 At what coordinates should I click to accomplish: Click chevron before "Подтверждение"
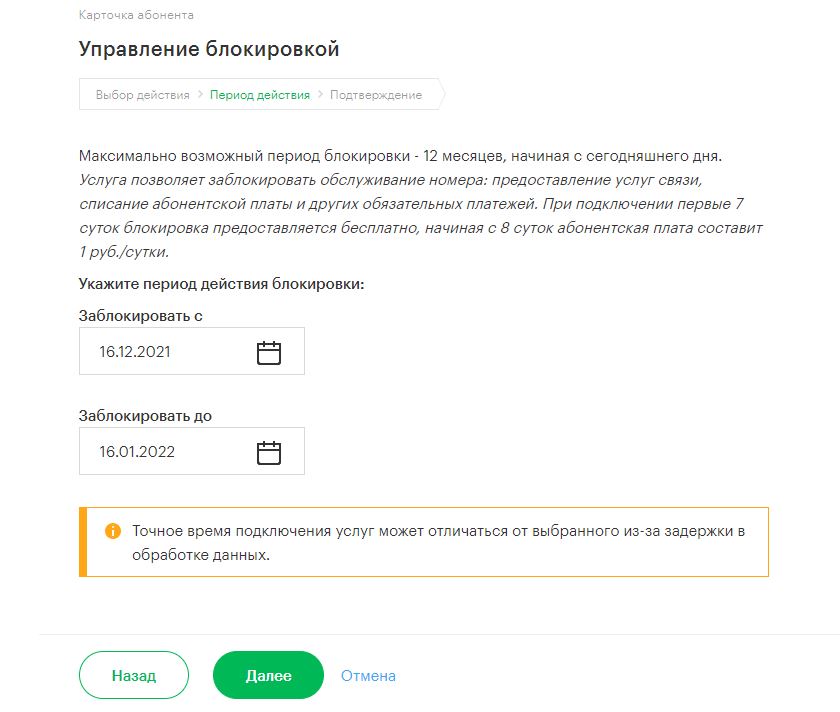click(320, 94)
